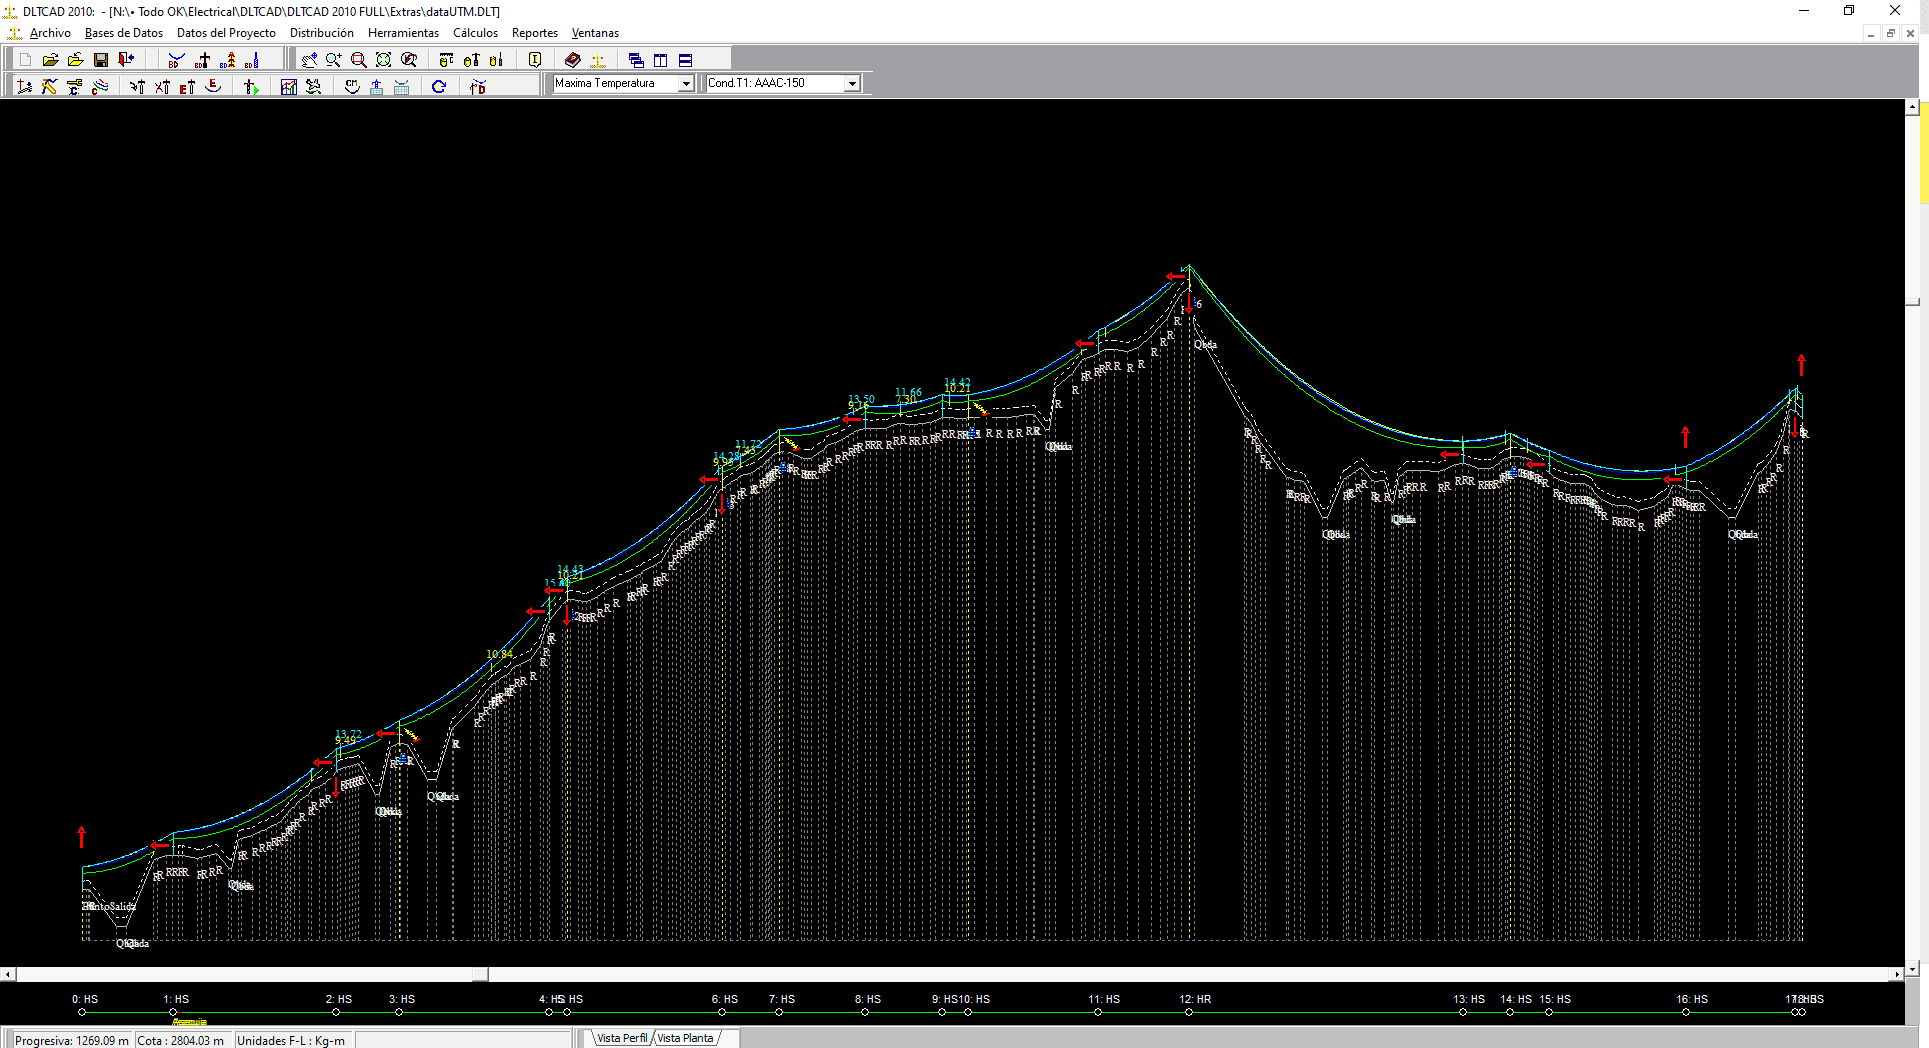Open the Cálculos menu
Image resolution: width=1929 pixels, height=1048 pixels.
tap(475, 33)
